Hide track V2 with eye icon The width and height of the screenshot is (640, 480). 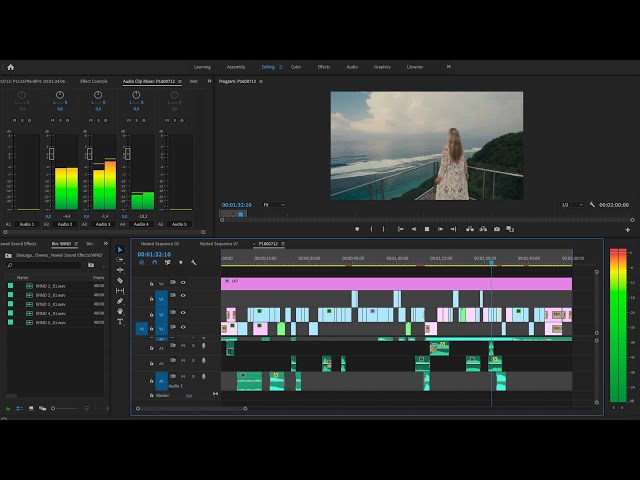point(183,313)
